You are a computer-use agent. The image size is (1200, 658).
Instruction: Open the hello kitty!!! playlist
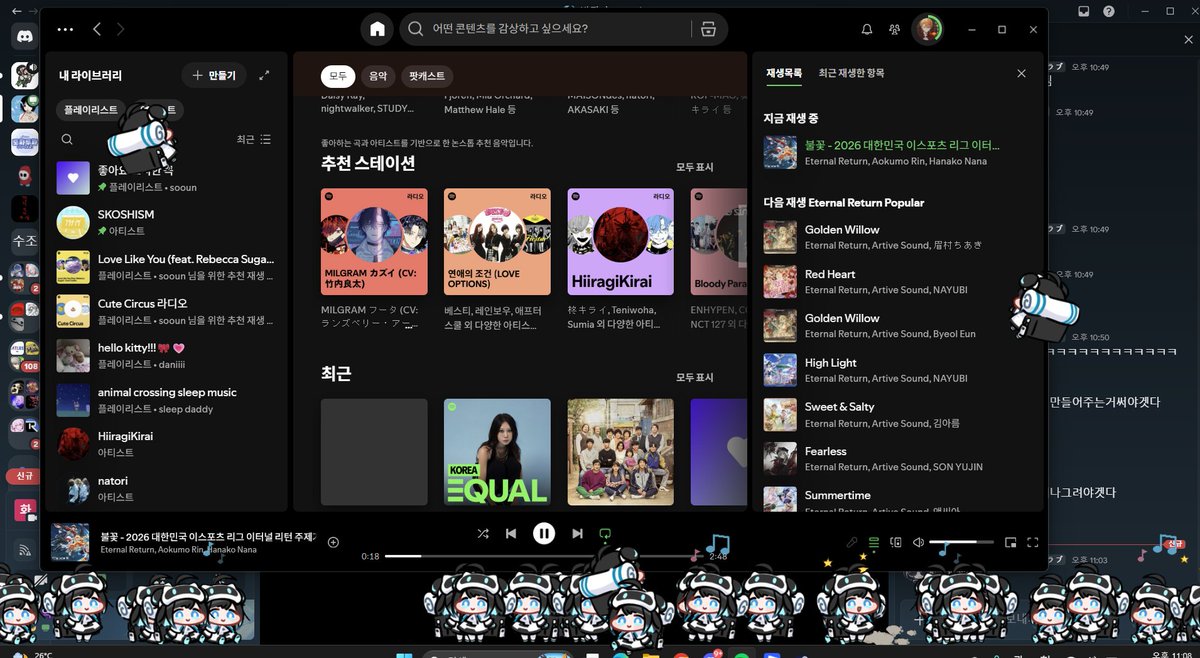(165, 356)
